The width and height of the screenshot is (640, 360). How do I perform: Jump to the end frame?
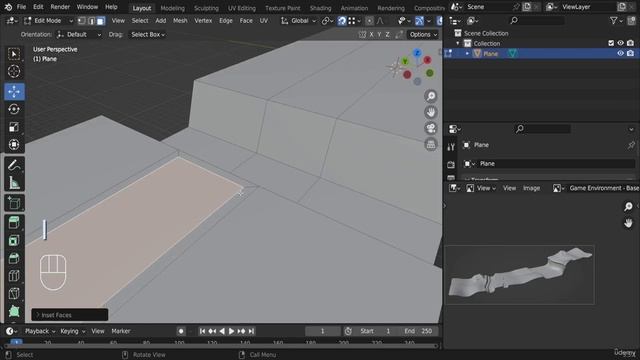point(251,331)
